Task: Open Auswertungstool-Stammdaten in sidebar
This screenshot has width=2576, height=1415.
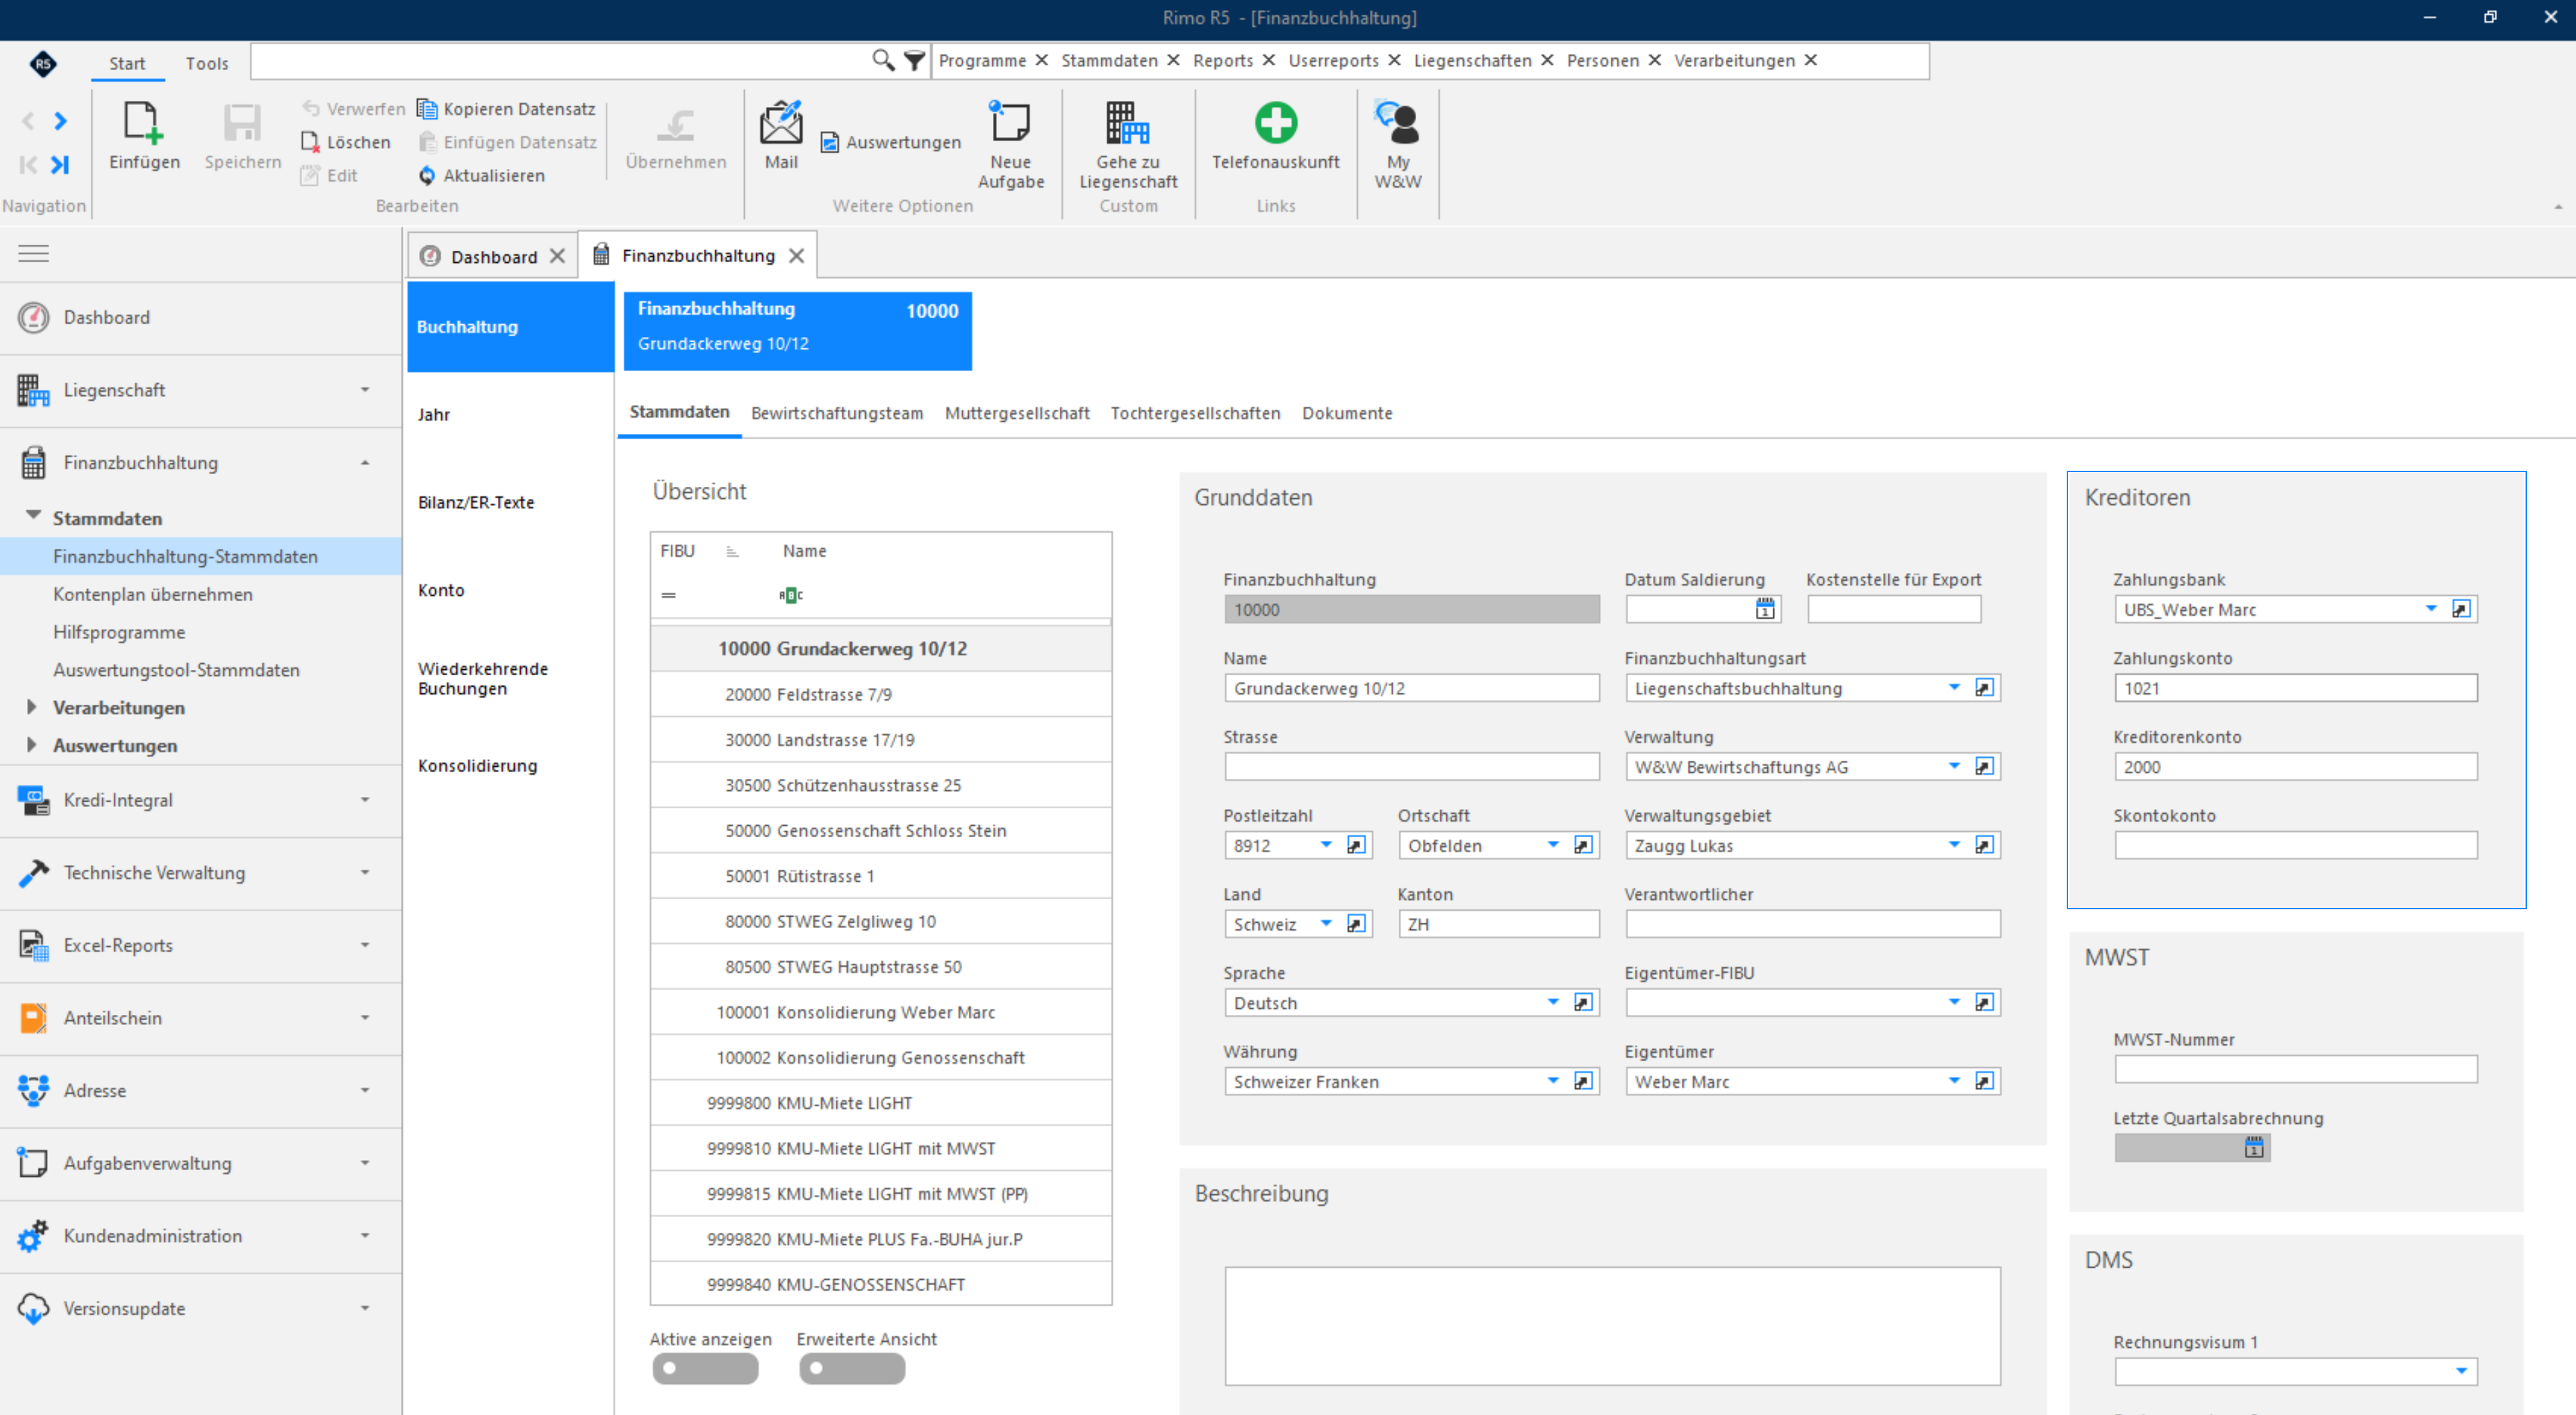Action: click(176, 670)
